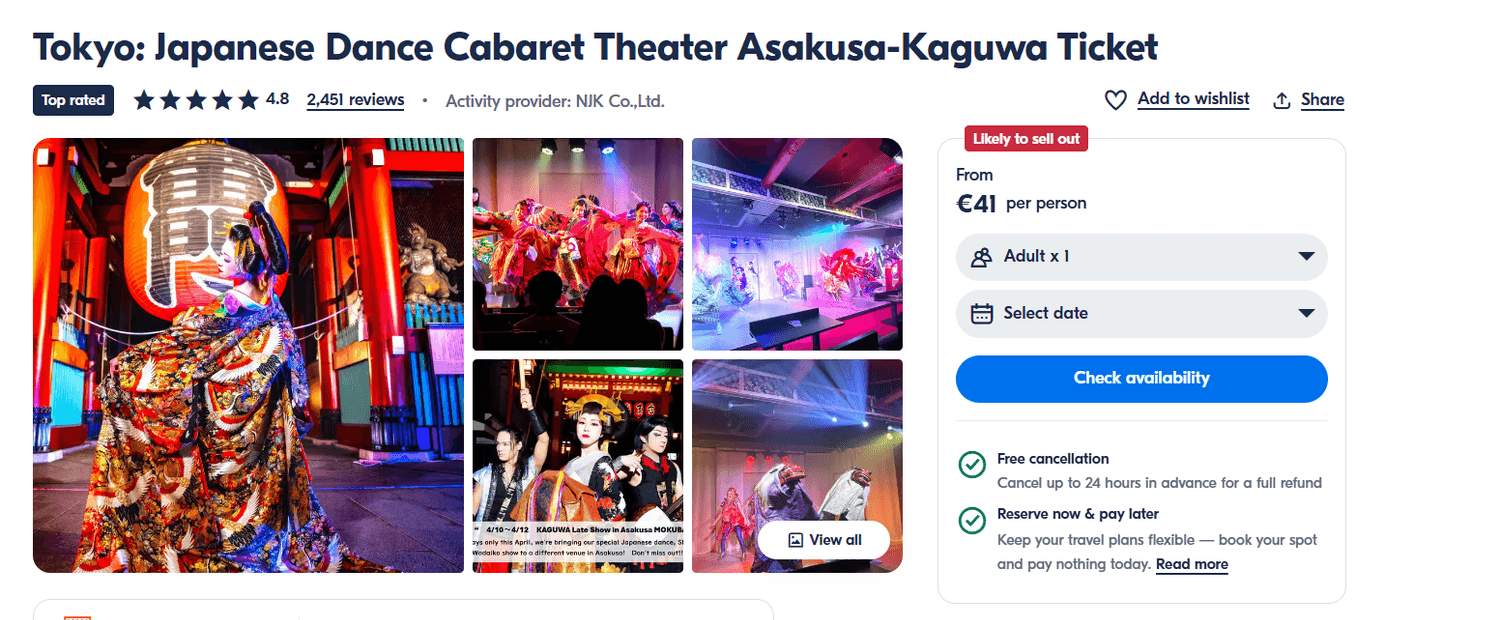Open the KAGUWA Late Show poster thumbnail
The image size is (1500, 620).
(x=577, y=466)
